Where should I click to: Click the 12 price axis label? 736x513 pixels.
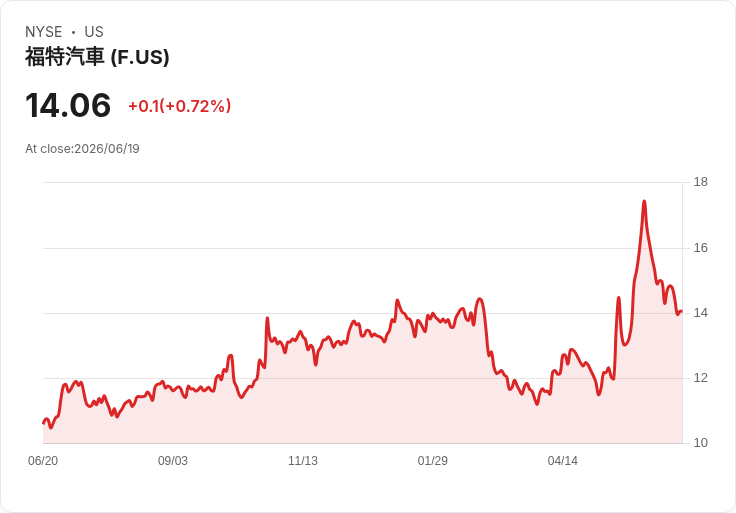coord(701,378)
